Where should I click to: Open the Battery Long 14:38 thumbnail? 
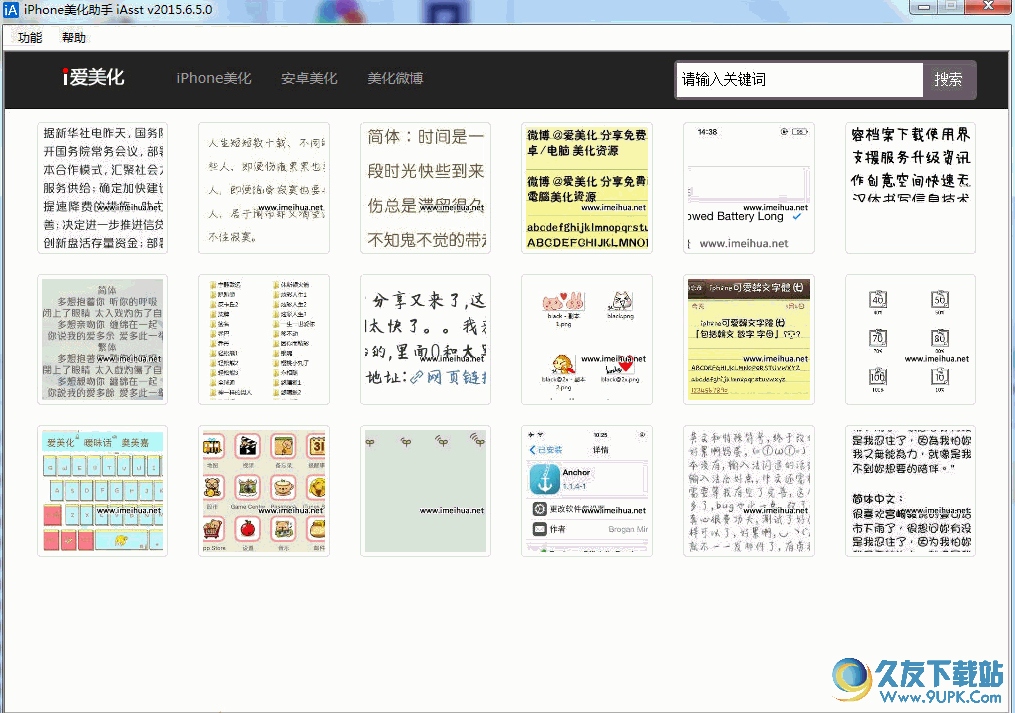point(748,188)
